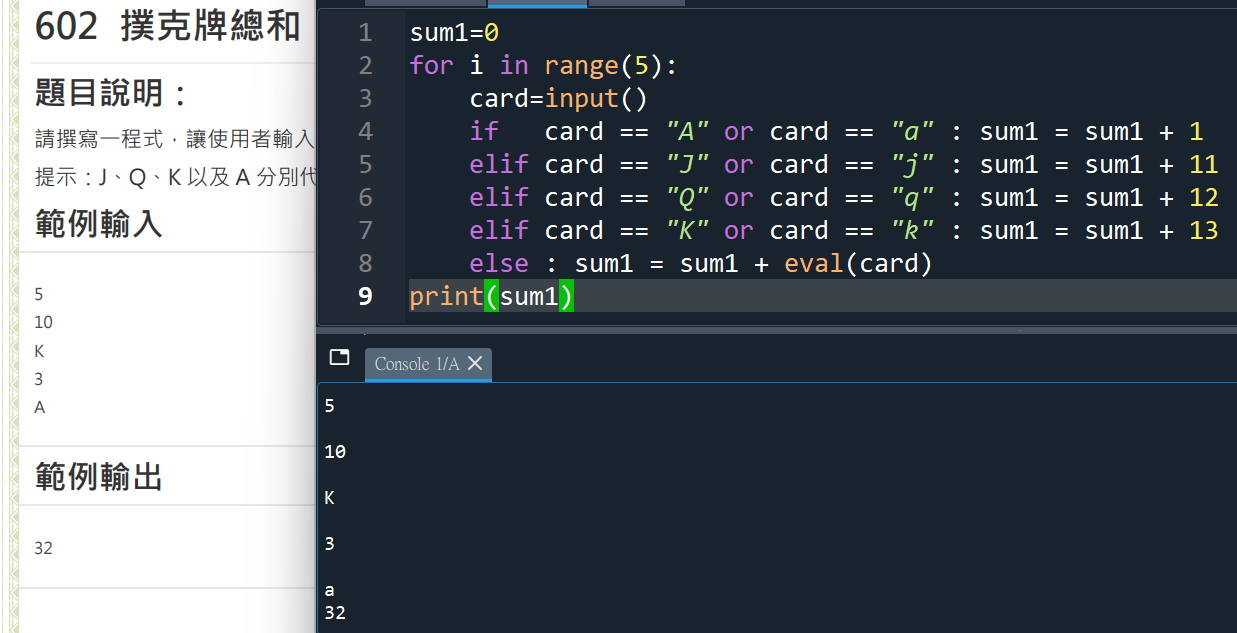
Task: Click the printed result 32 in the console
Action: pos(335,613)
